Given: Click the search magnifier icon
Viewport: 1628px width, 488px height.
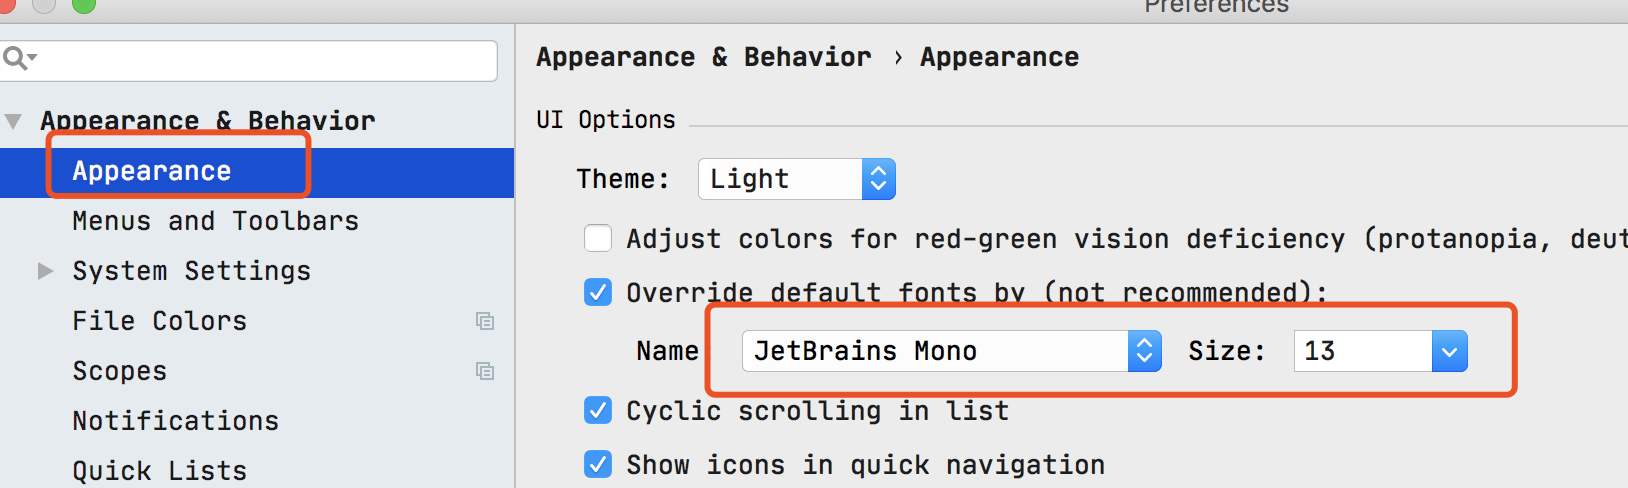Looking at the screenshot, I should (x=16, y=59).
